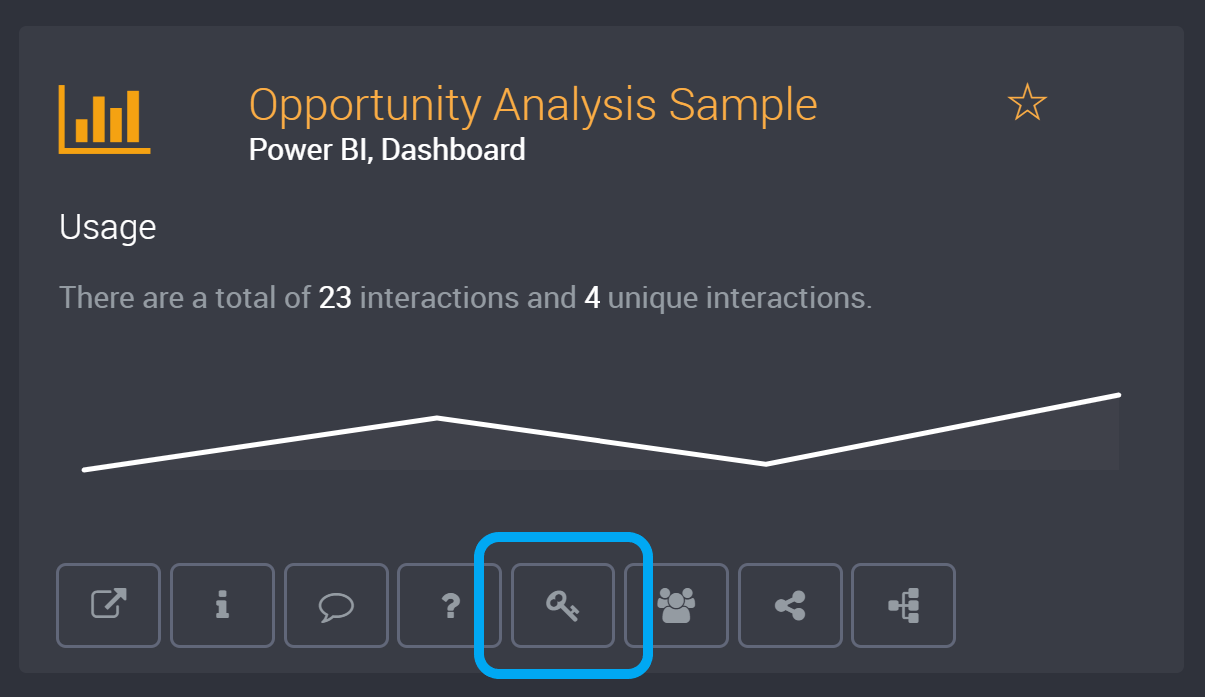This screenshot has width=1205, height=697.
Task: Click the orange bar chart logo
Action: coord(104,119)
